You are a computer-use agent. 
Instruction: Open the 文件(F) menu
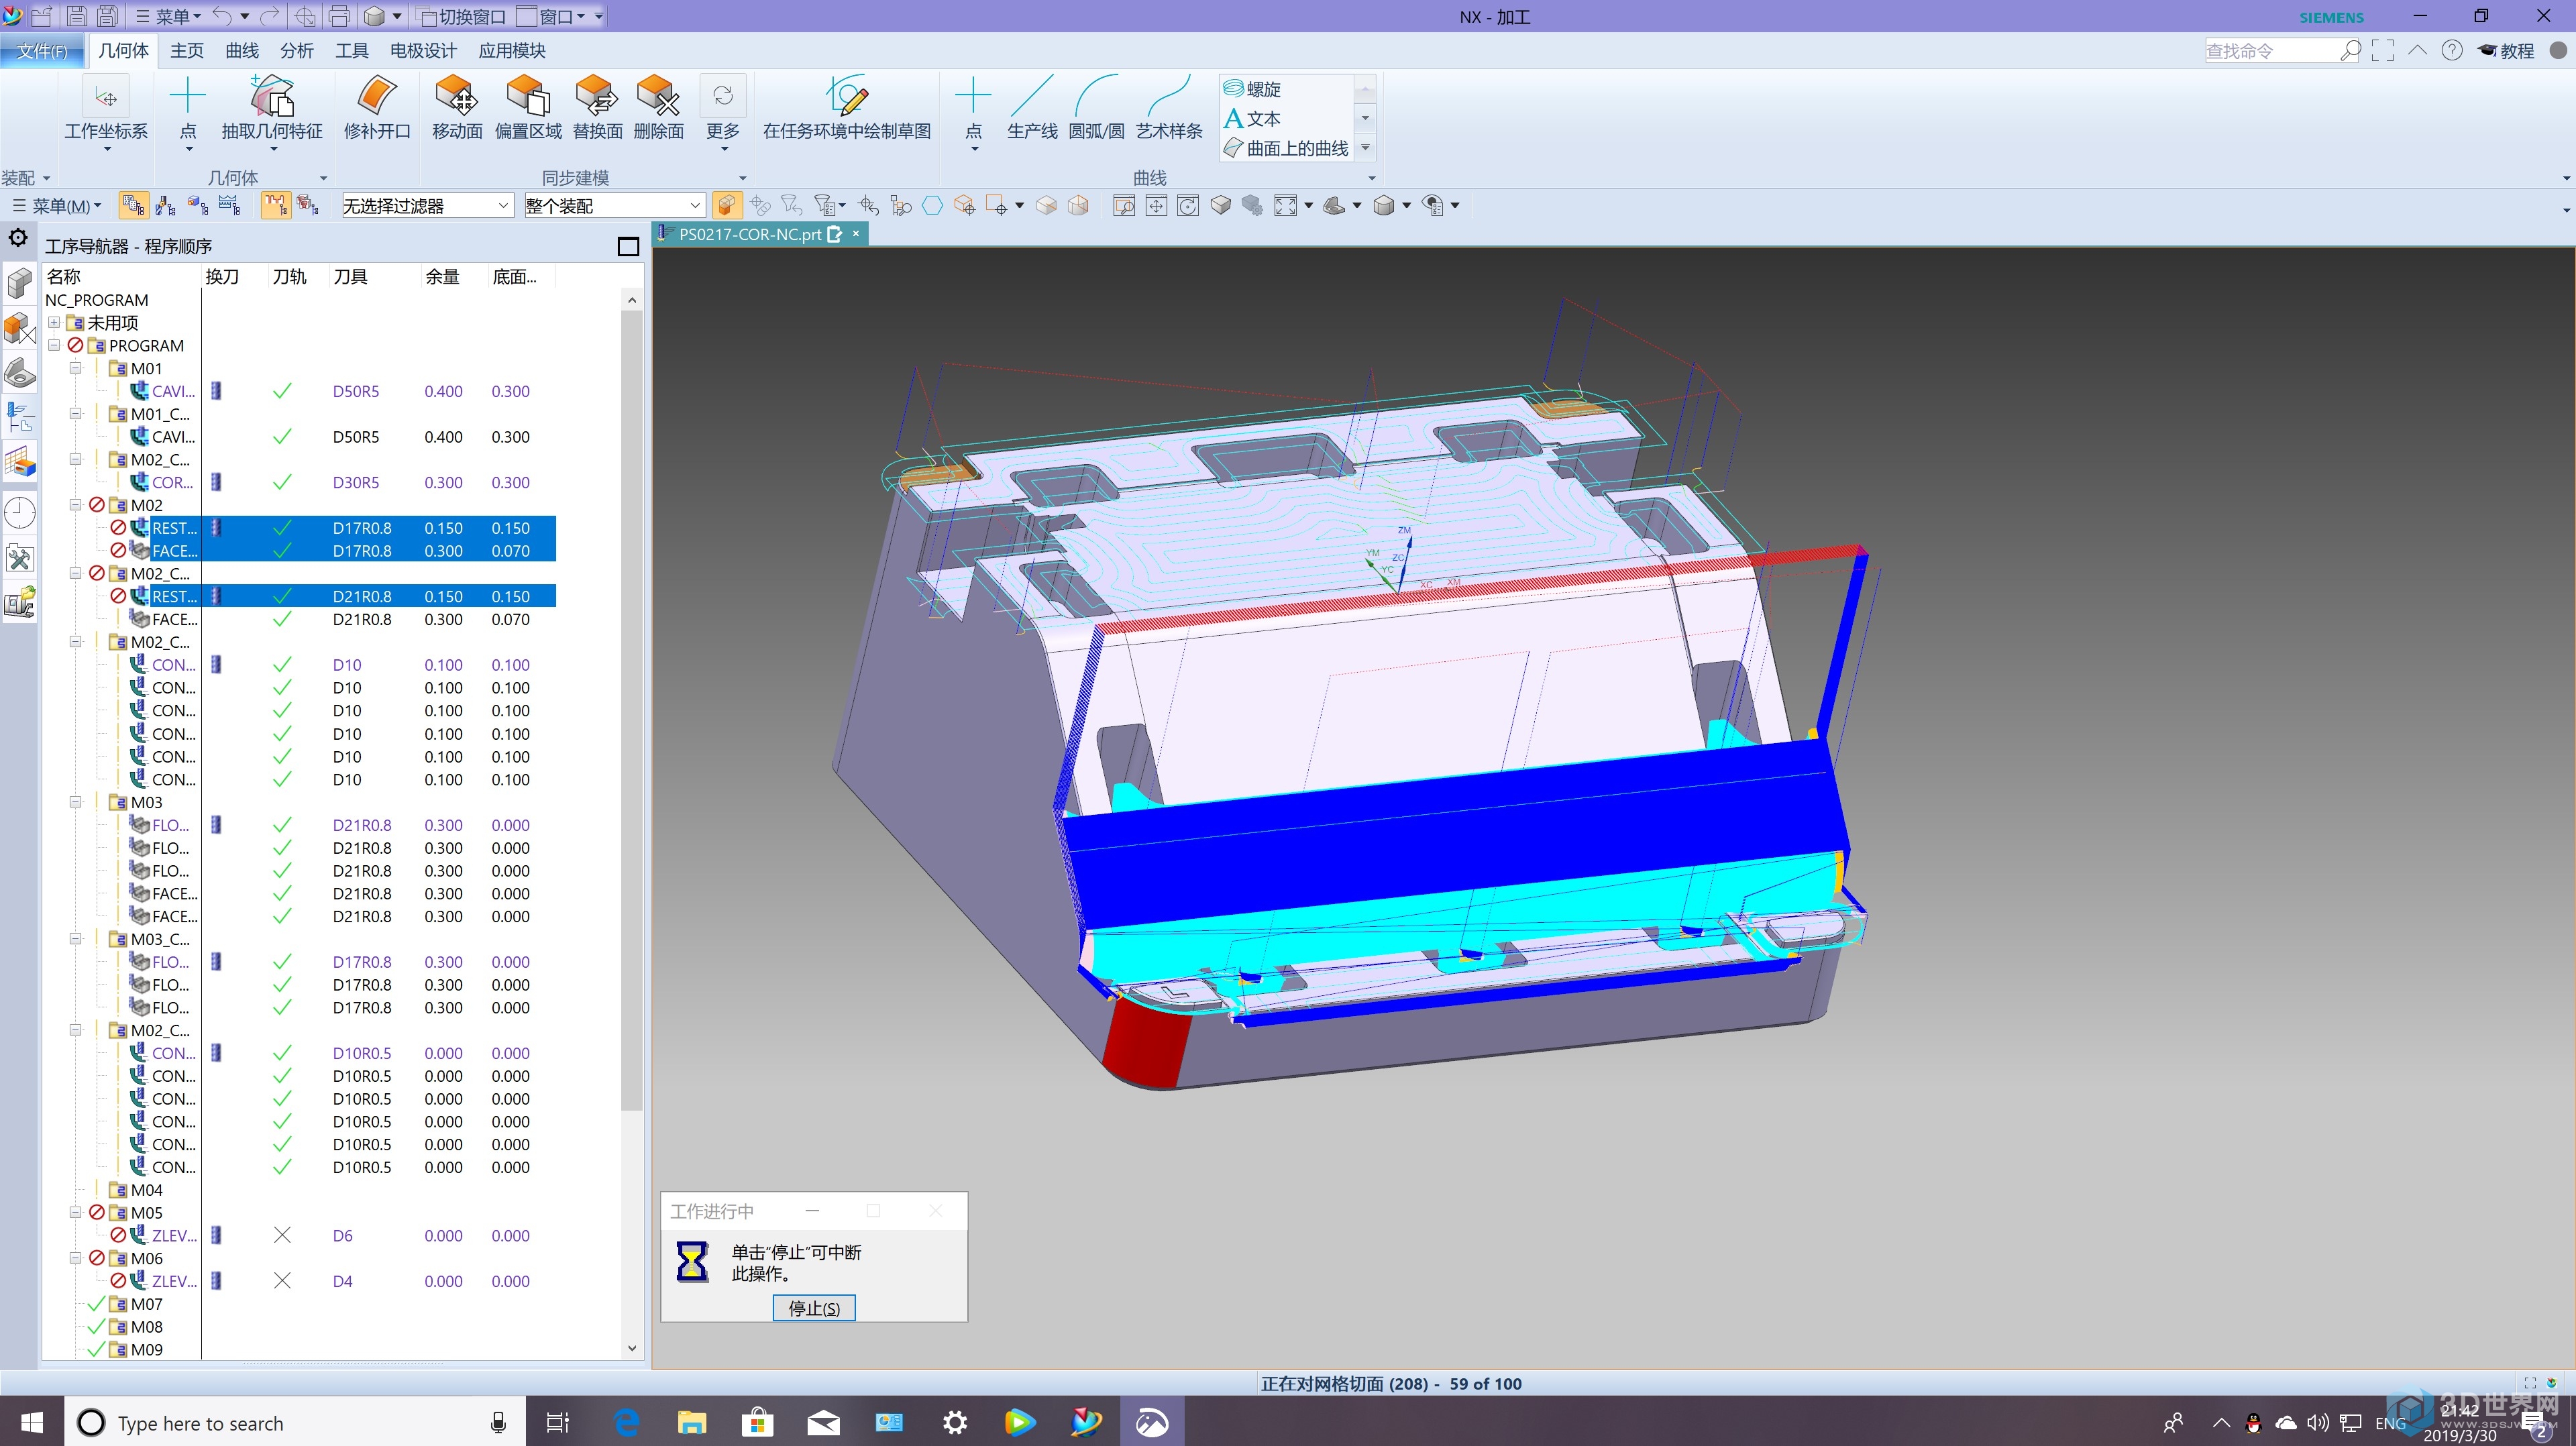coord(42,51)
